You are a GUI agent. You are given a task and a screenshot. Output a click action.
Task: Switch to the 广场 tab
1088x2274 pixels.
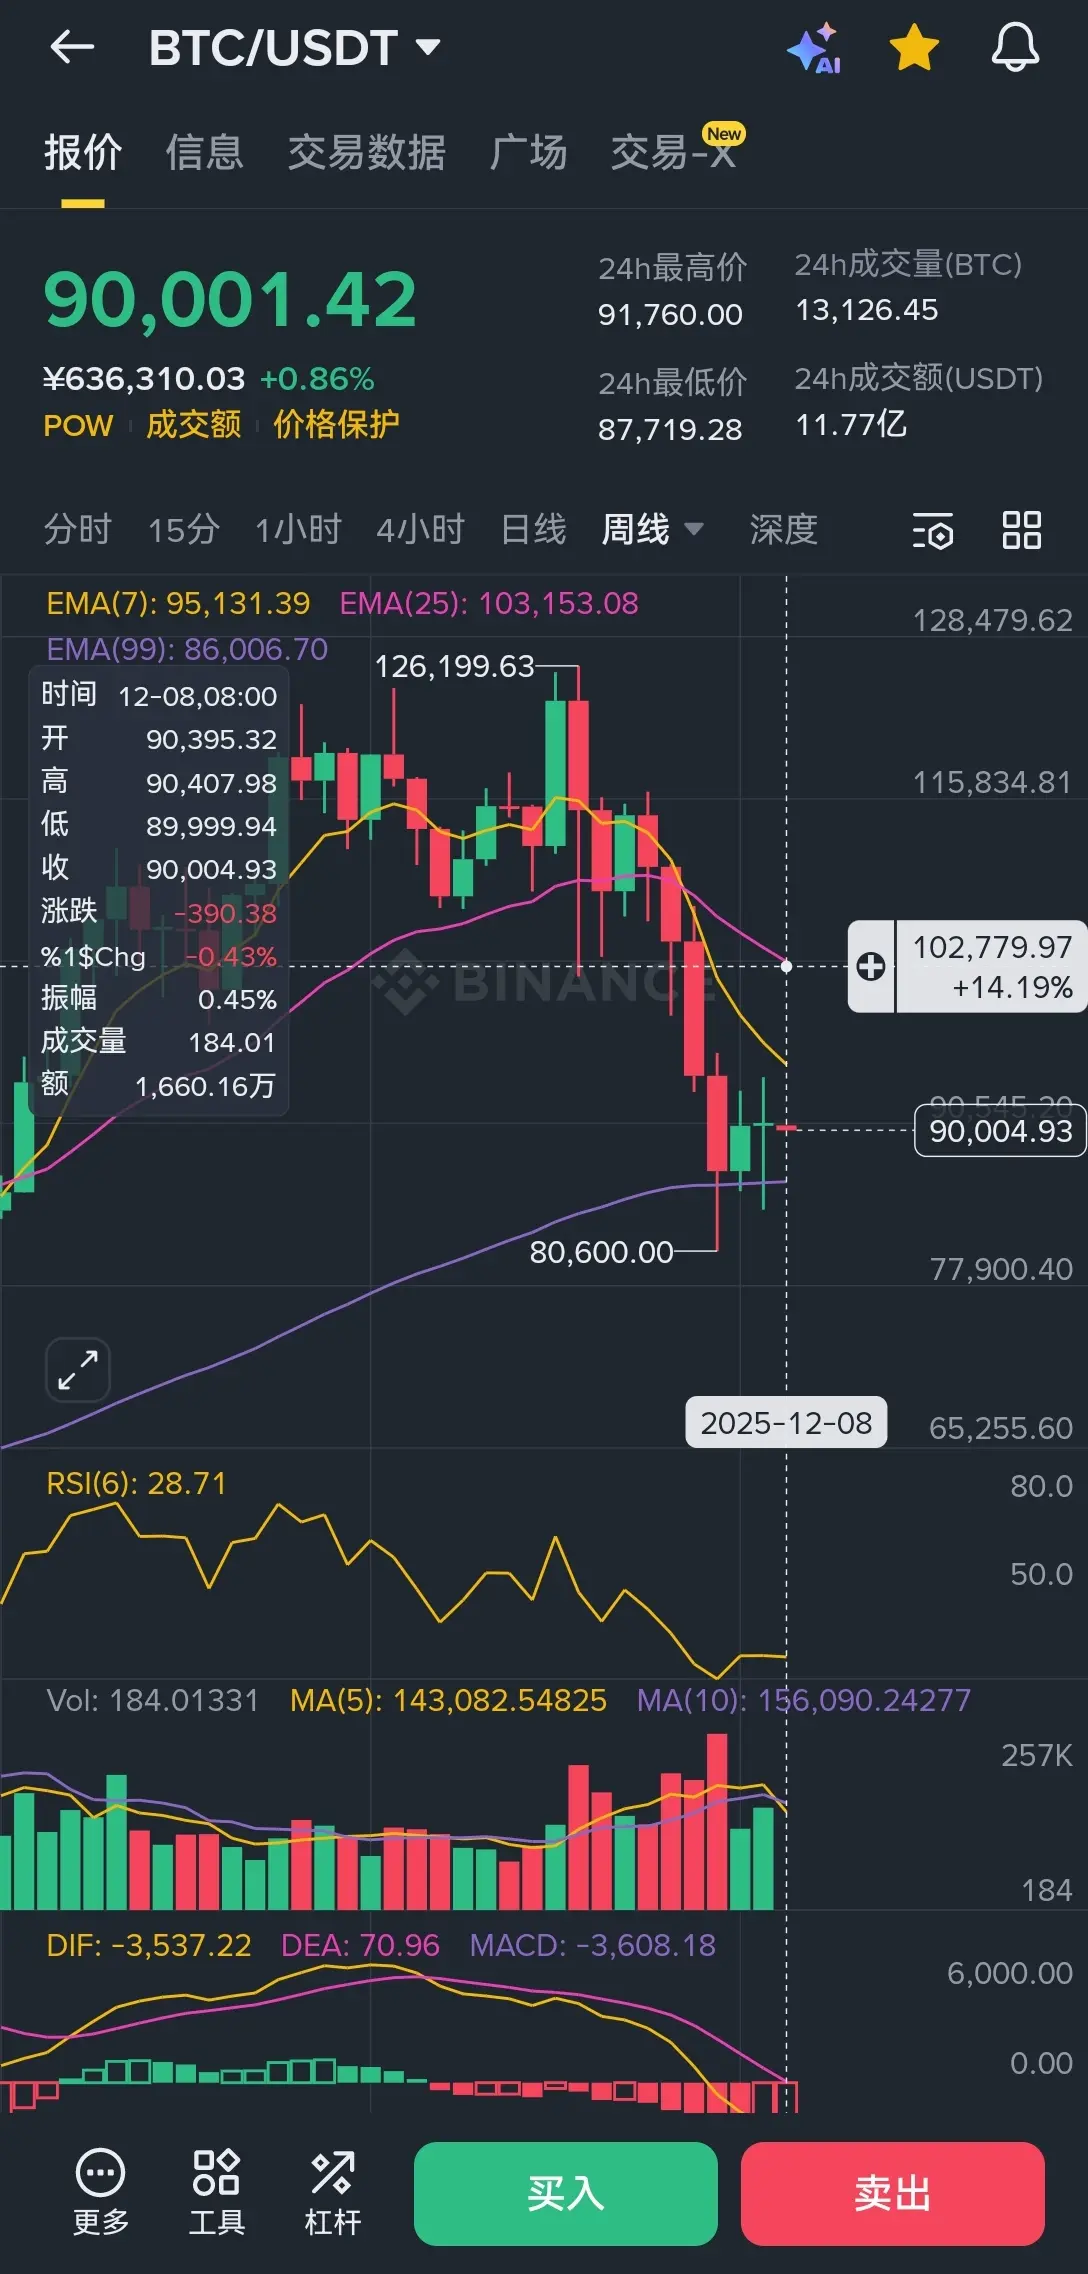coord(529,153)
